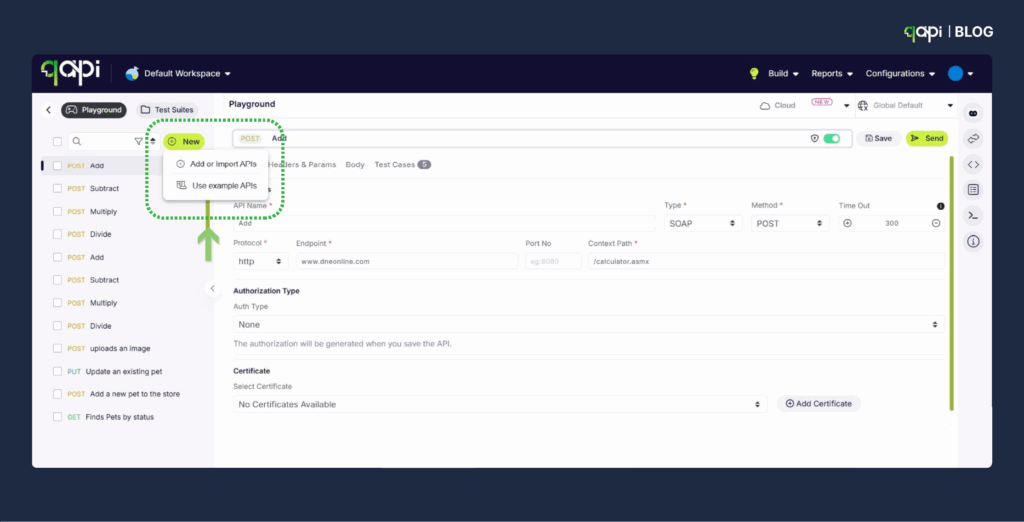Viewport: 1024px width, 522px height.
Task: Expand the Configurations menu
Action: (900, 74)
